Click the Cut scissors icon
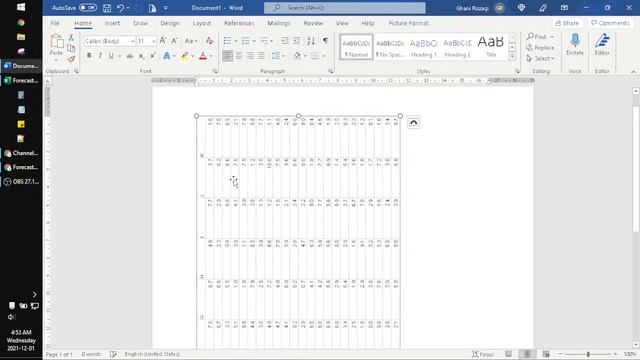This screenshot has width=640, height=360. coord(71,38)
